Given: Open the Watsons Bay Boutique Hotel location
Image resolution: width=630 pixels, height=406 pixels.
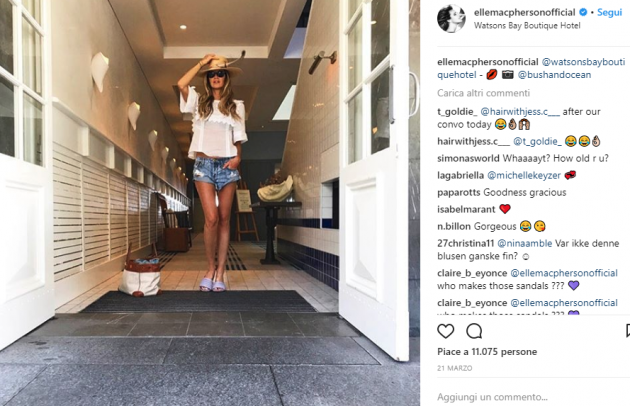Looking at the screenshot, I should (x=527, y=26).
